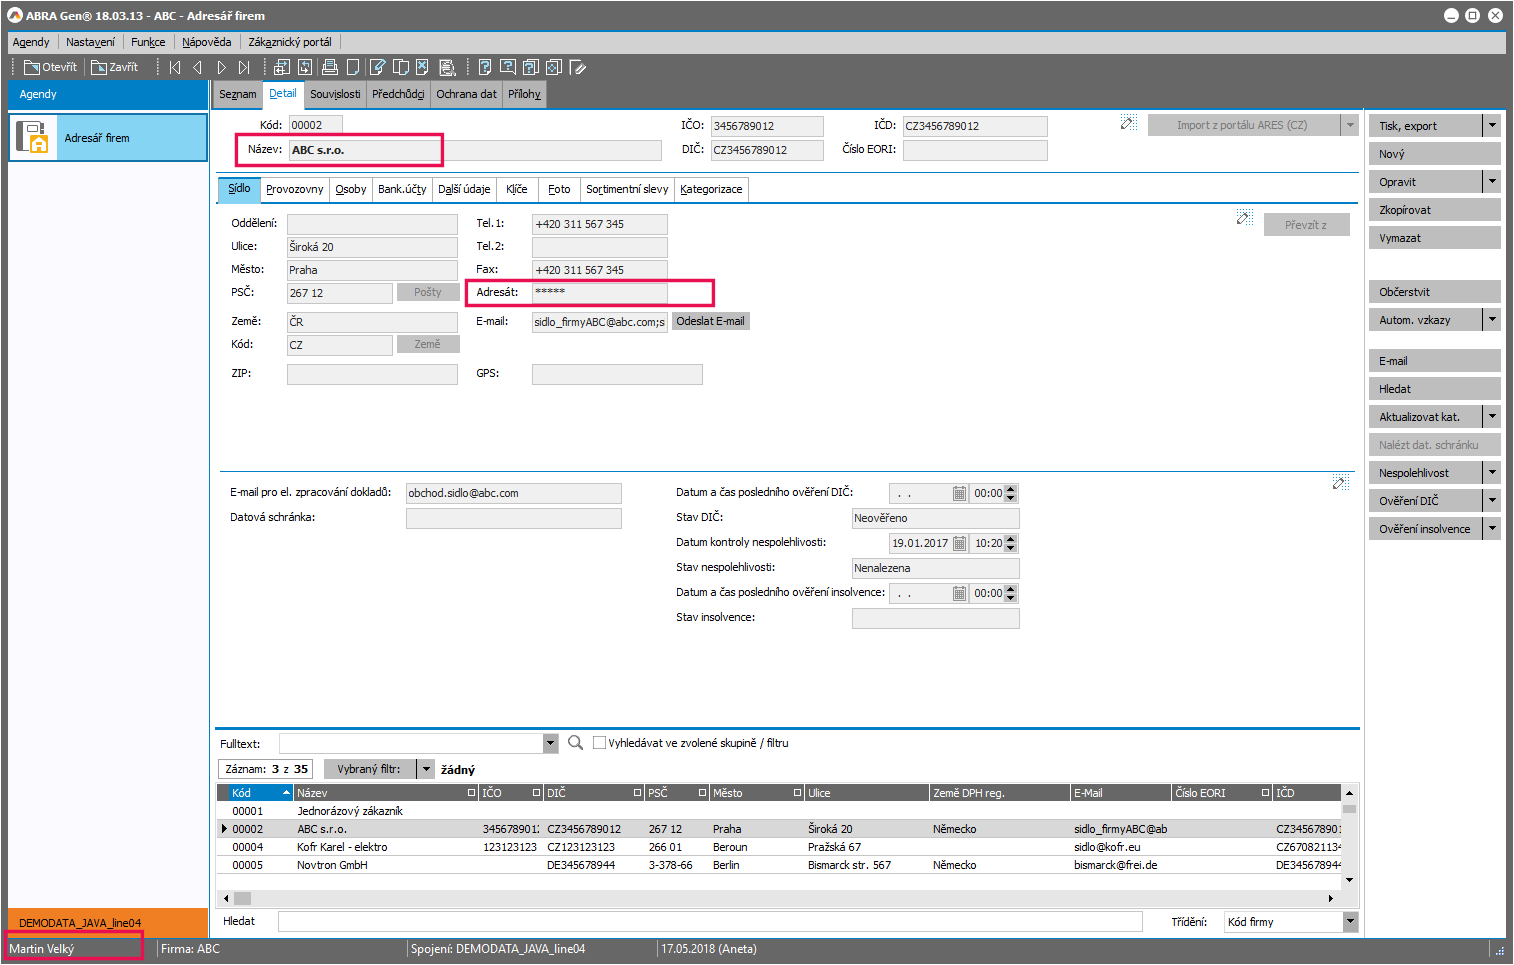The width and height of the screenshot is (1514, 965).
Task: Jump to the first record arrow
Action: pos(175,67)
